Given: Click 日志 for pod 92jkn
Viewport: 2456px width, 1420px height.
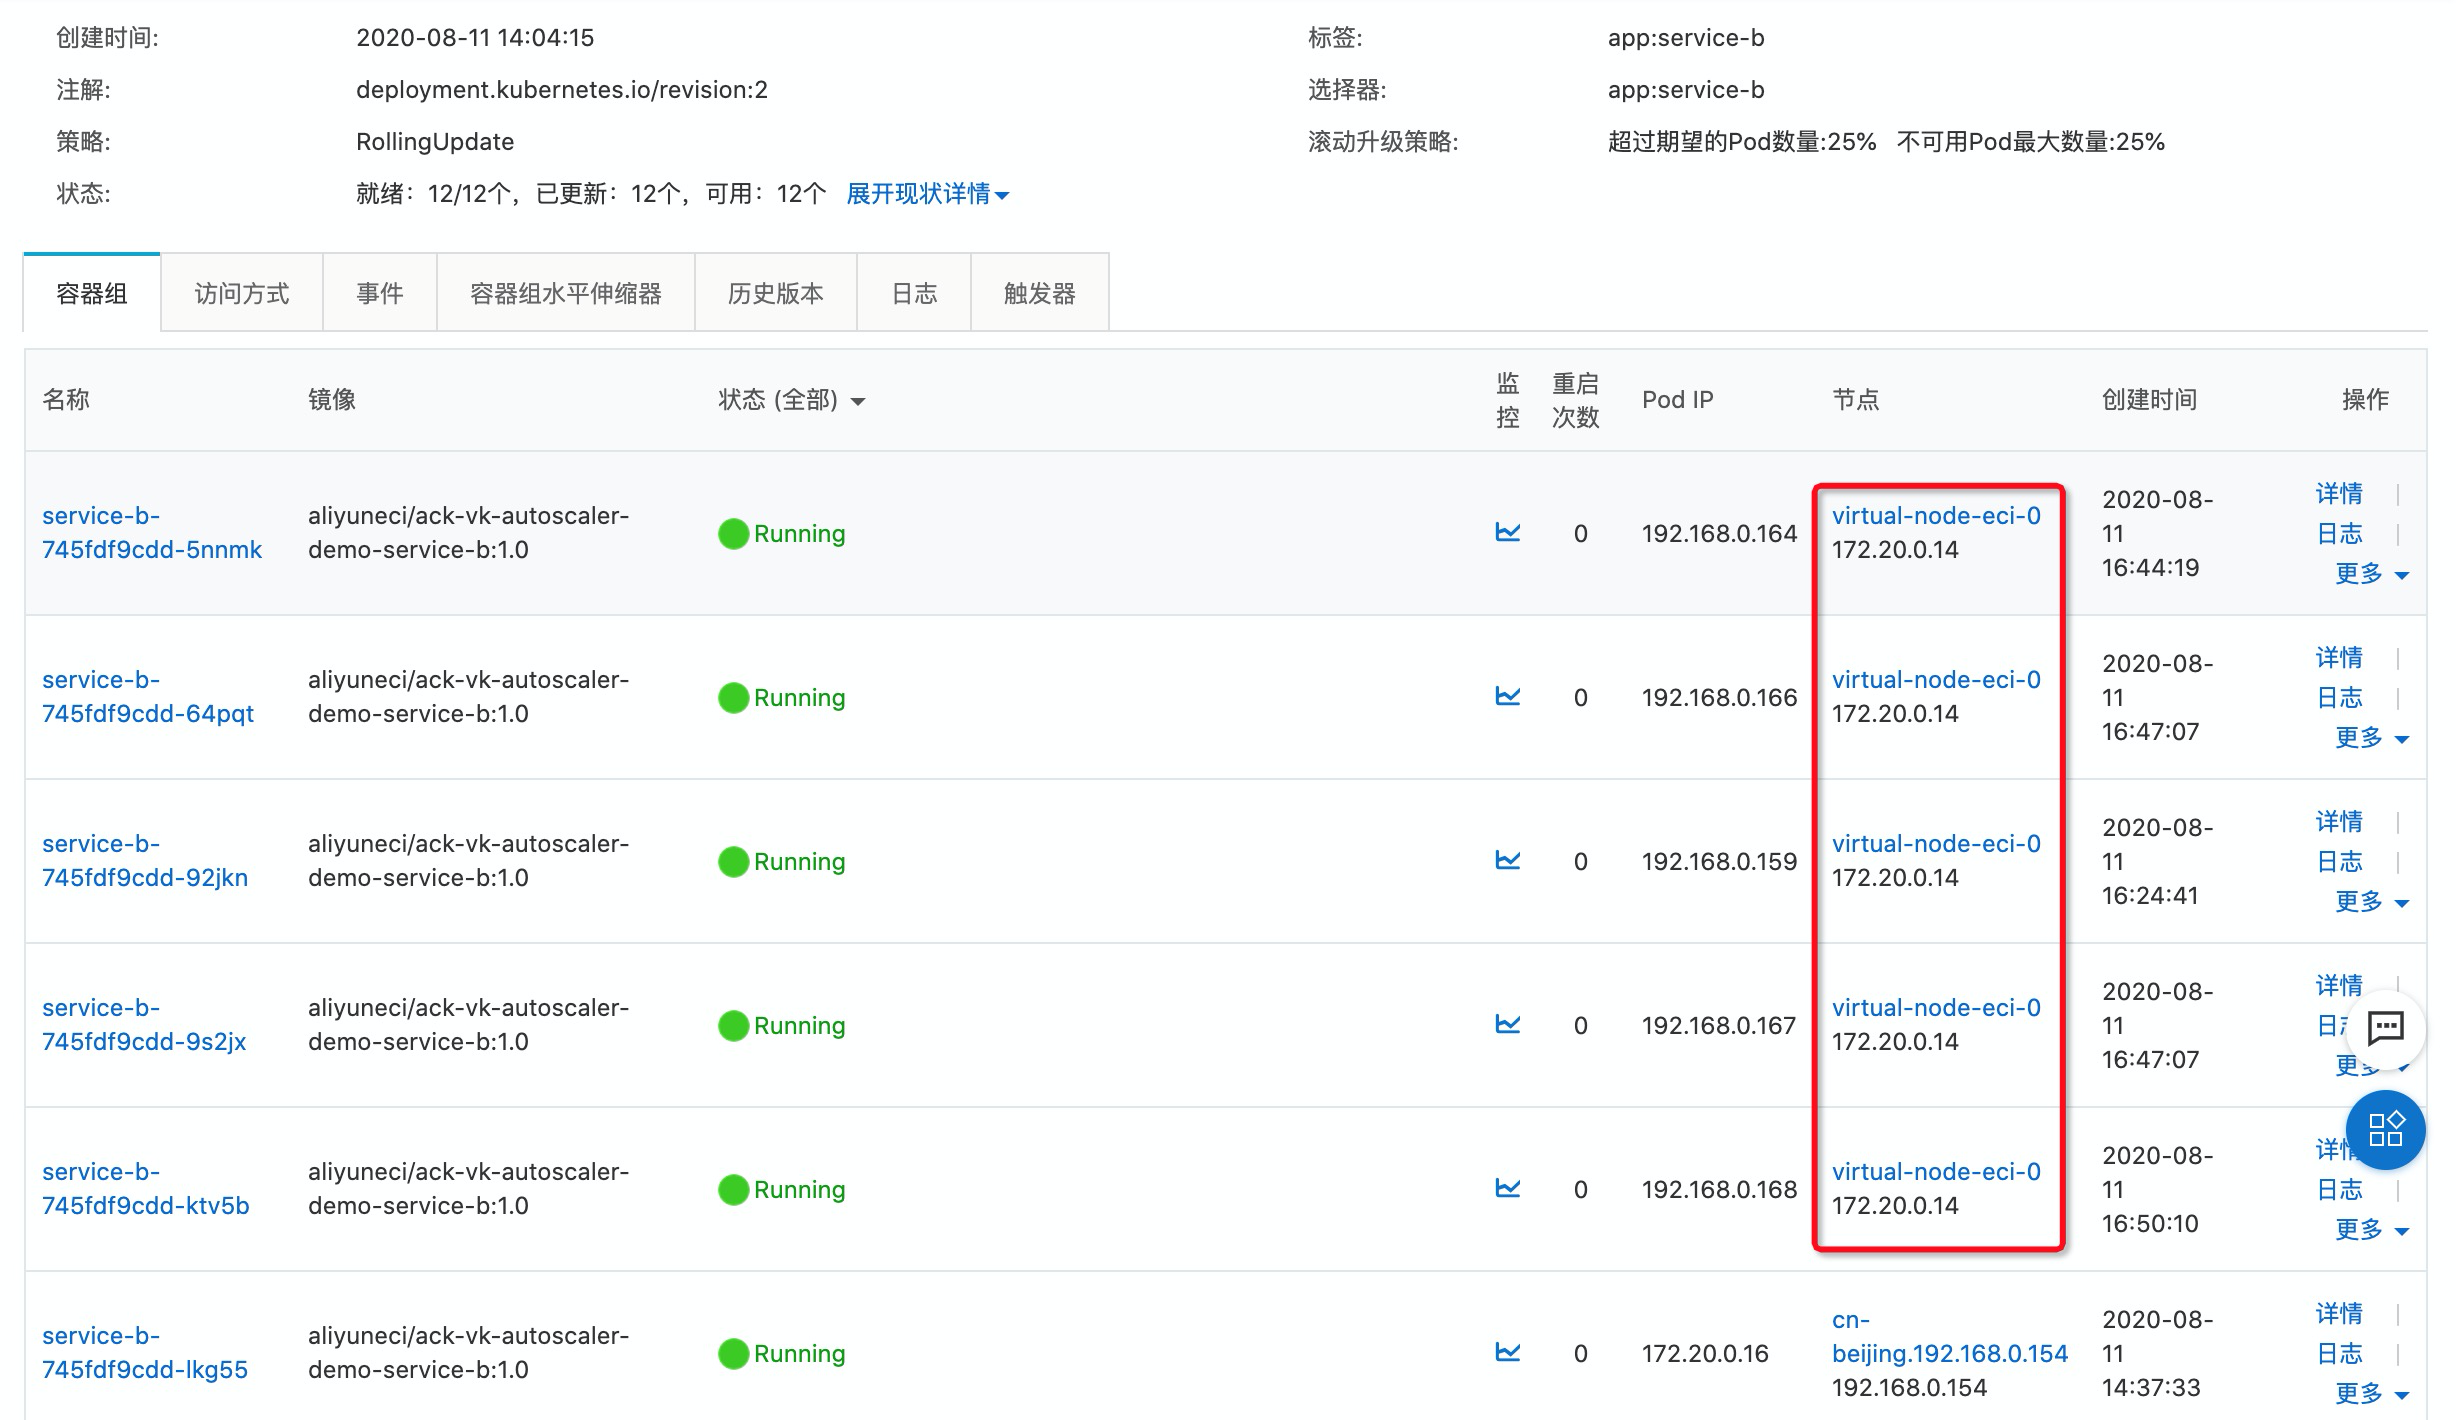Looking at the screenshot, I should click(x=2339, y=861).
